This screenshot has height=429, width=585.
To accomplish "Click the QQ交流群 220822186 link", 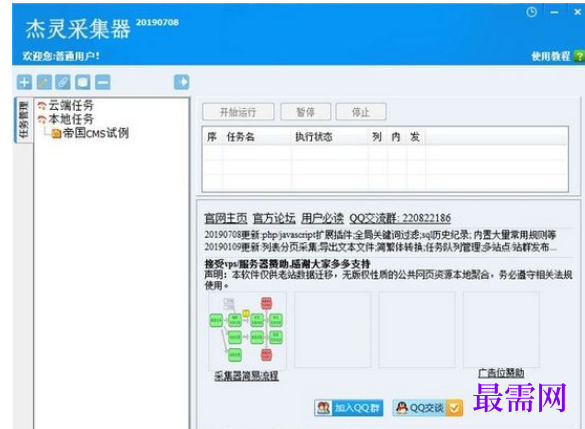I will click(x=400, y=218).
